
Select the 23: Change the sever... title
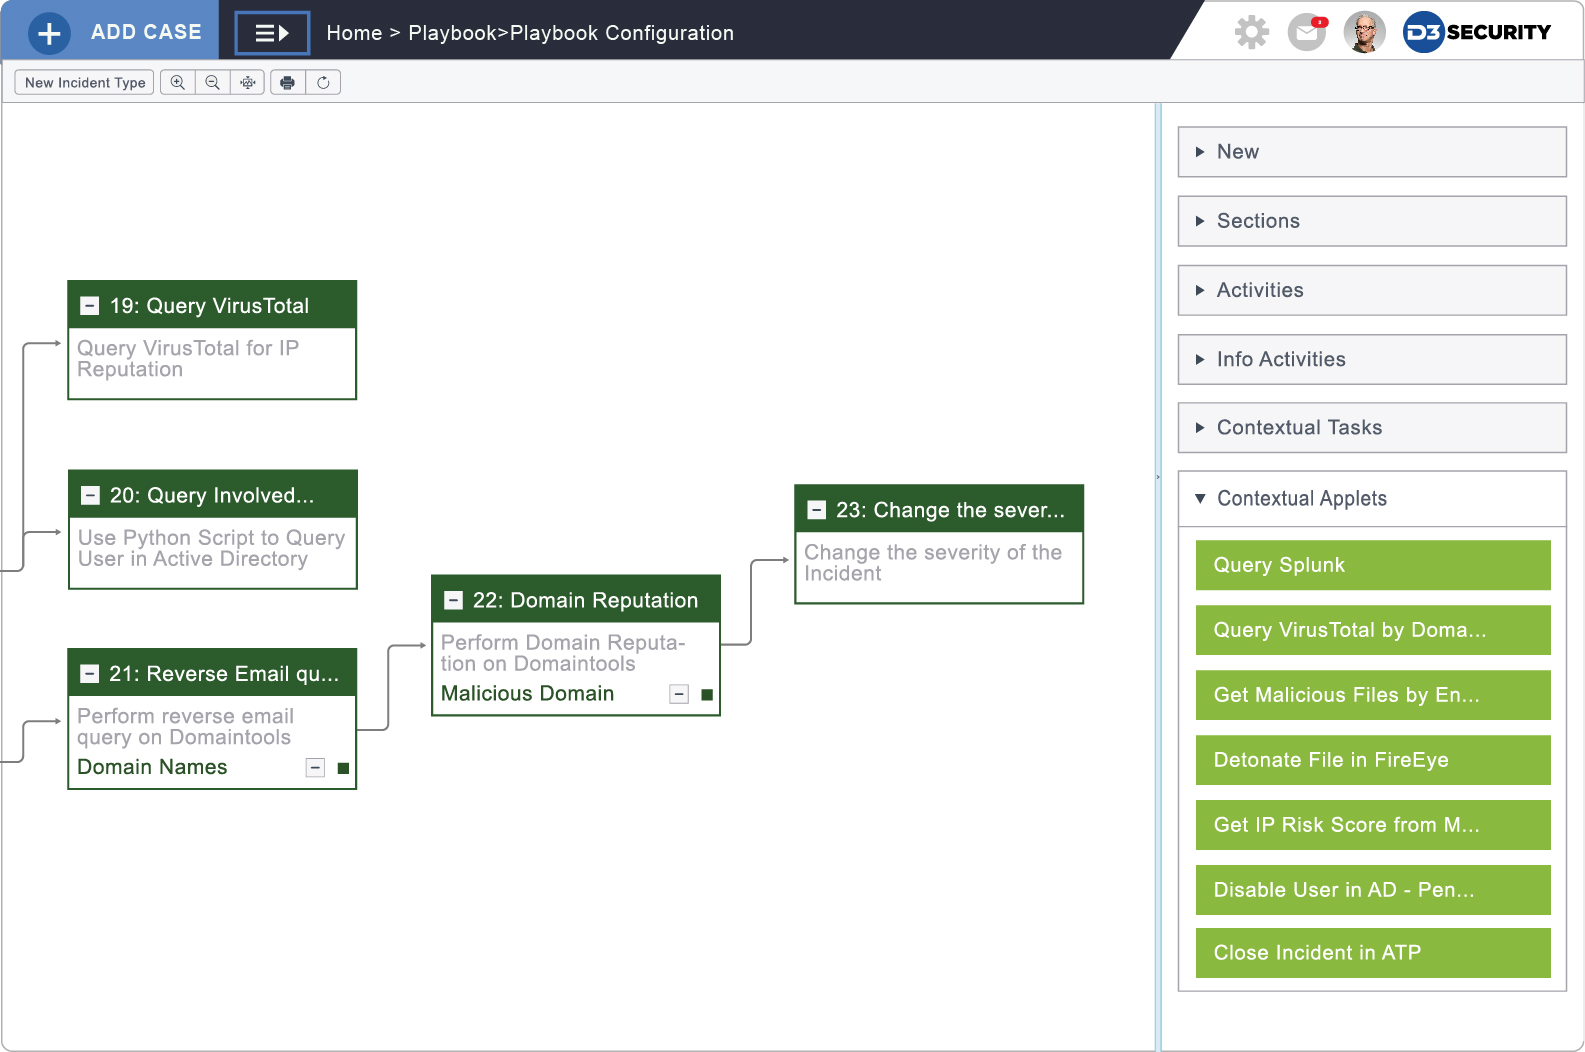tap(950, 510)
